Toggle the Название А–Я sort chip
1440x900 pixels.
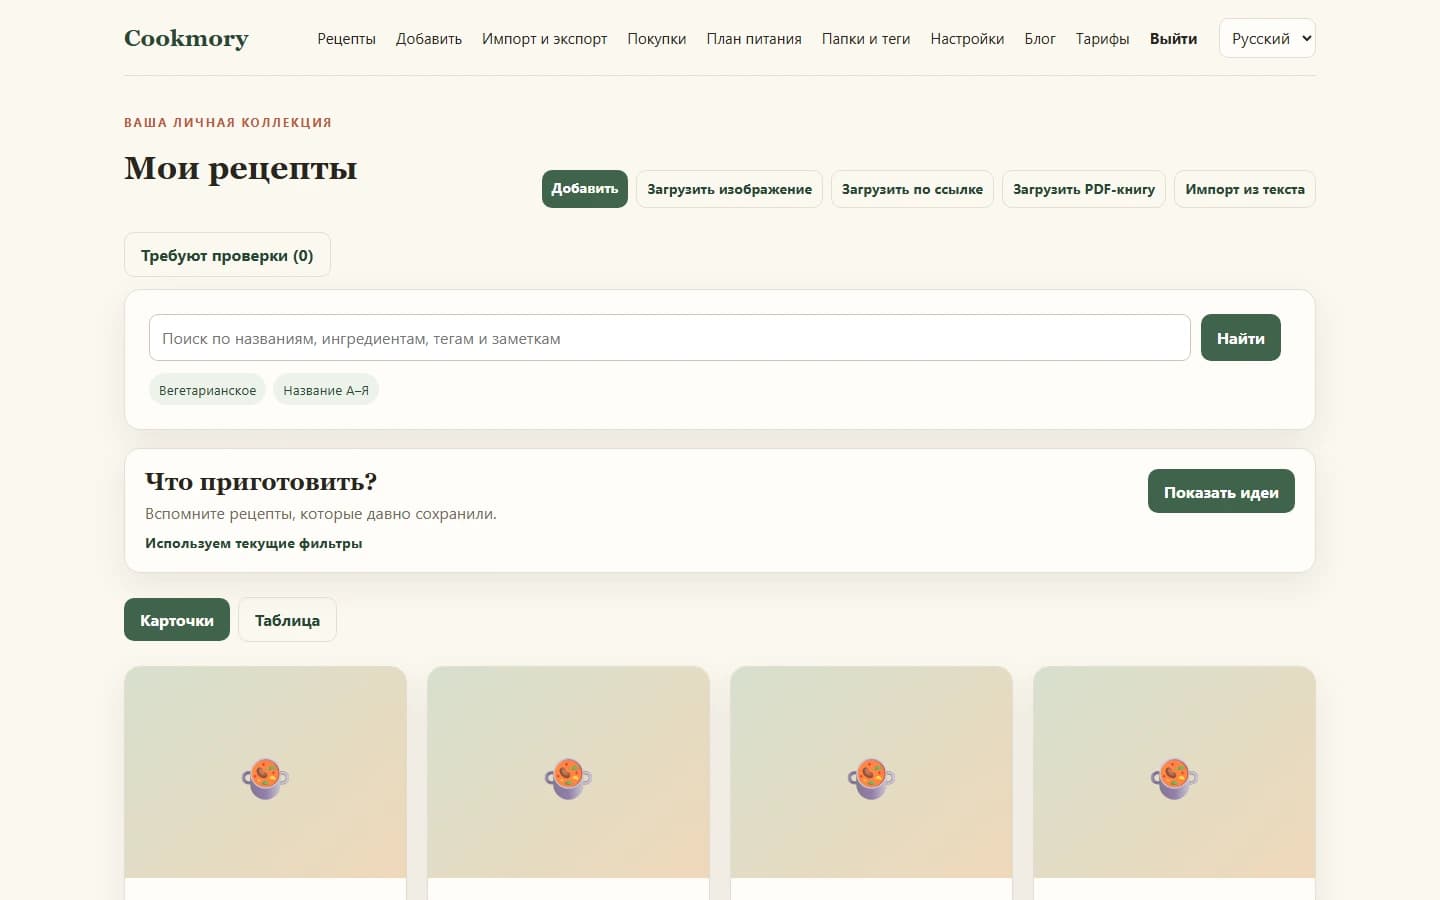click(x=326, y=390)
